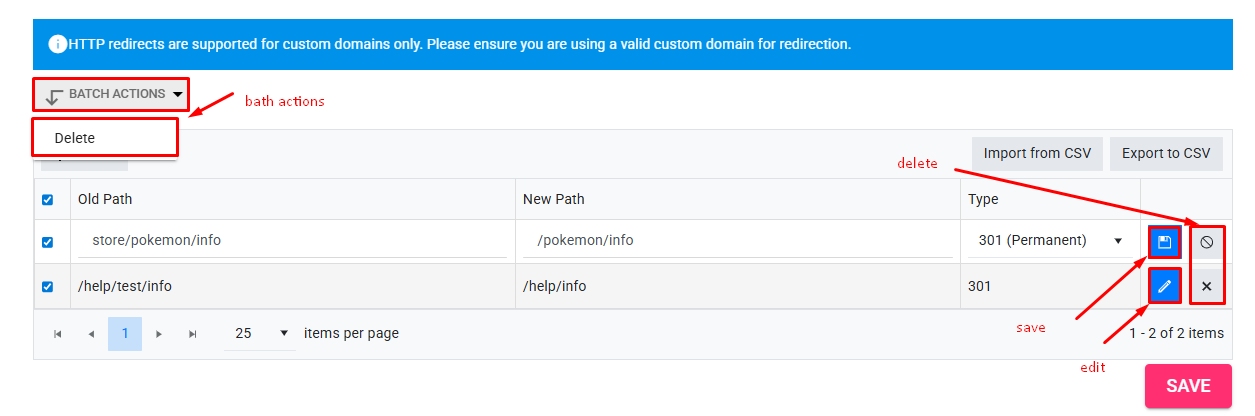Click the info icon in blue banner
This screenshot has width=1255, height=416.
(58, 44)
